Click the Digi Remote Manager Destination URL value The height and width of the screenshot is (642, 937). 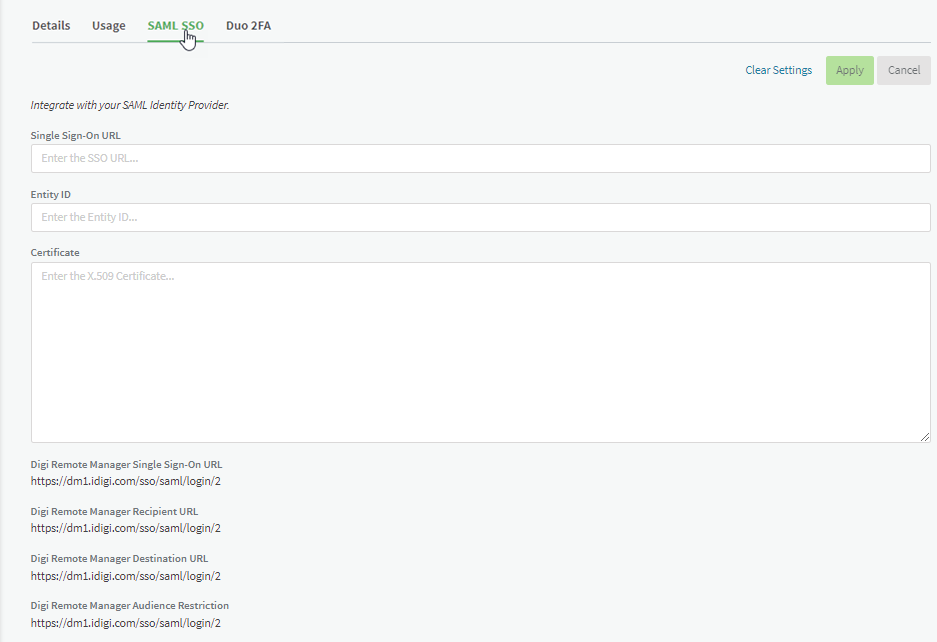125,576
